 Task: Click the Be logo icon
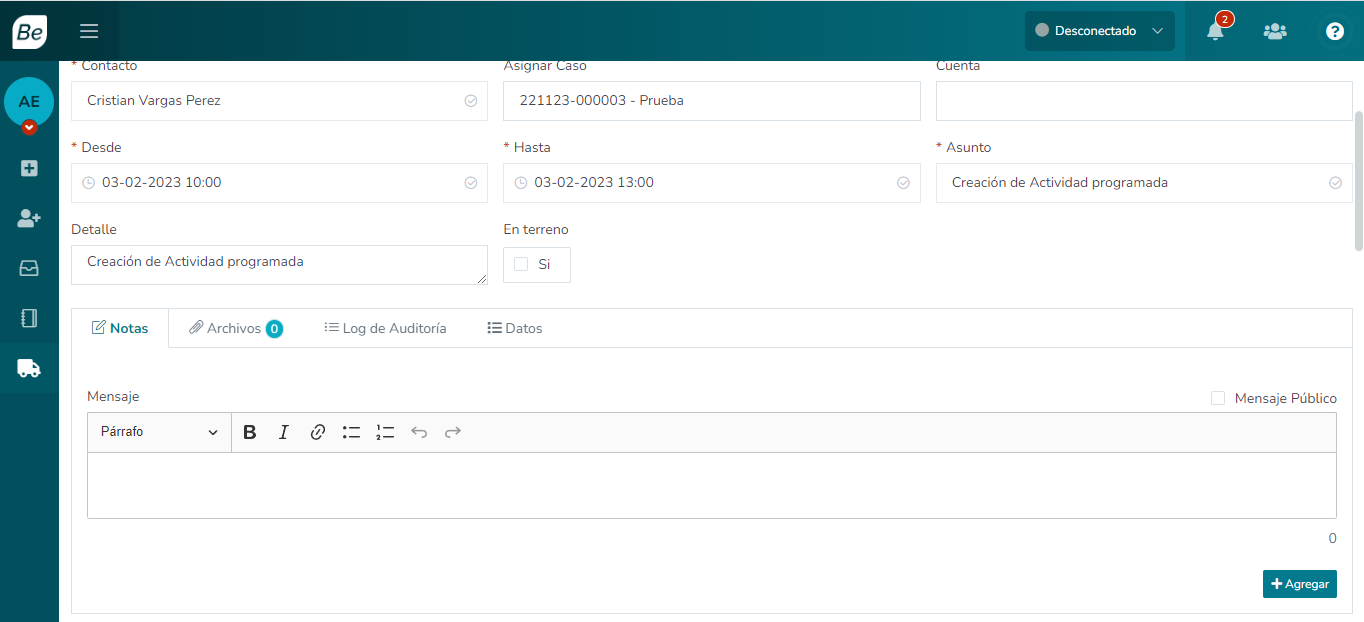pos(29,31)
